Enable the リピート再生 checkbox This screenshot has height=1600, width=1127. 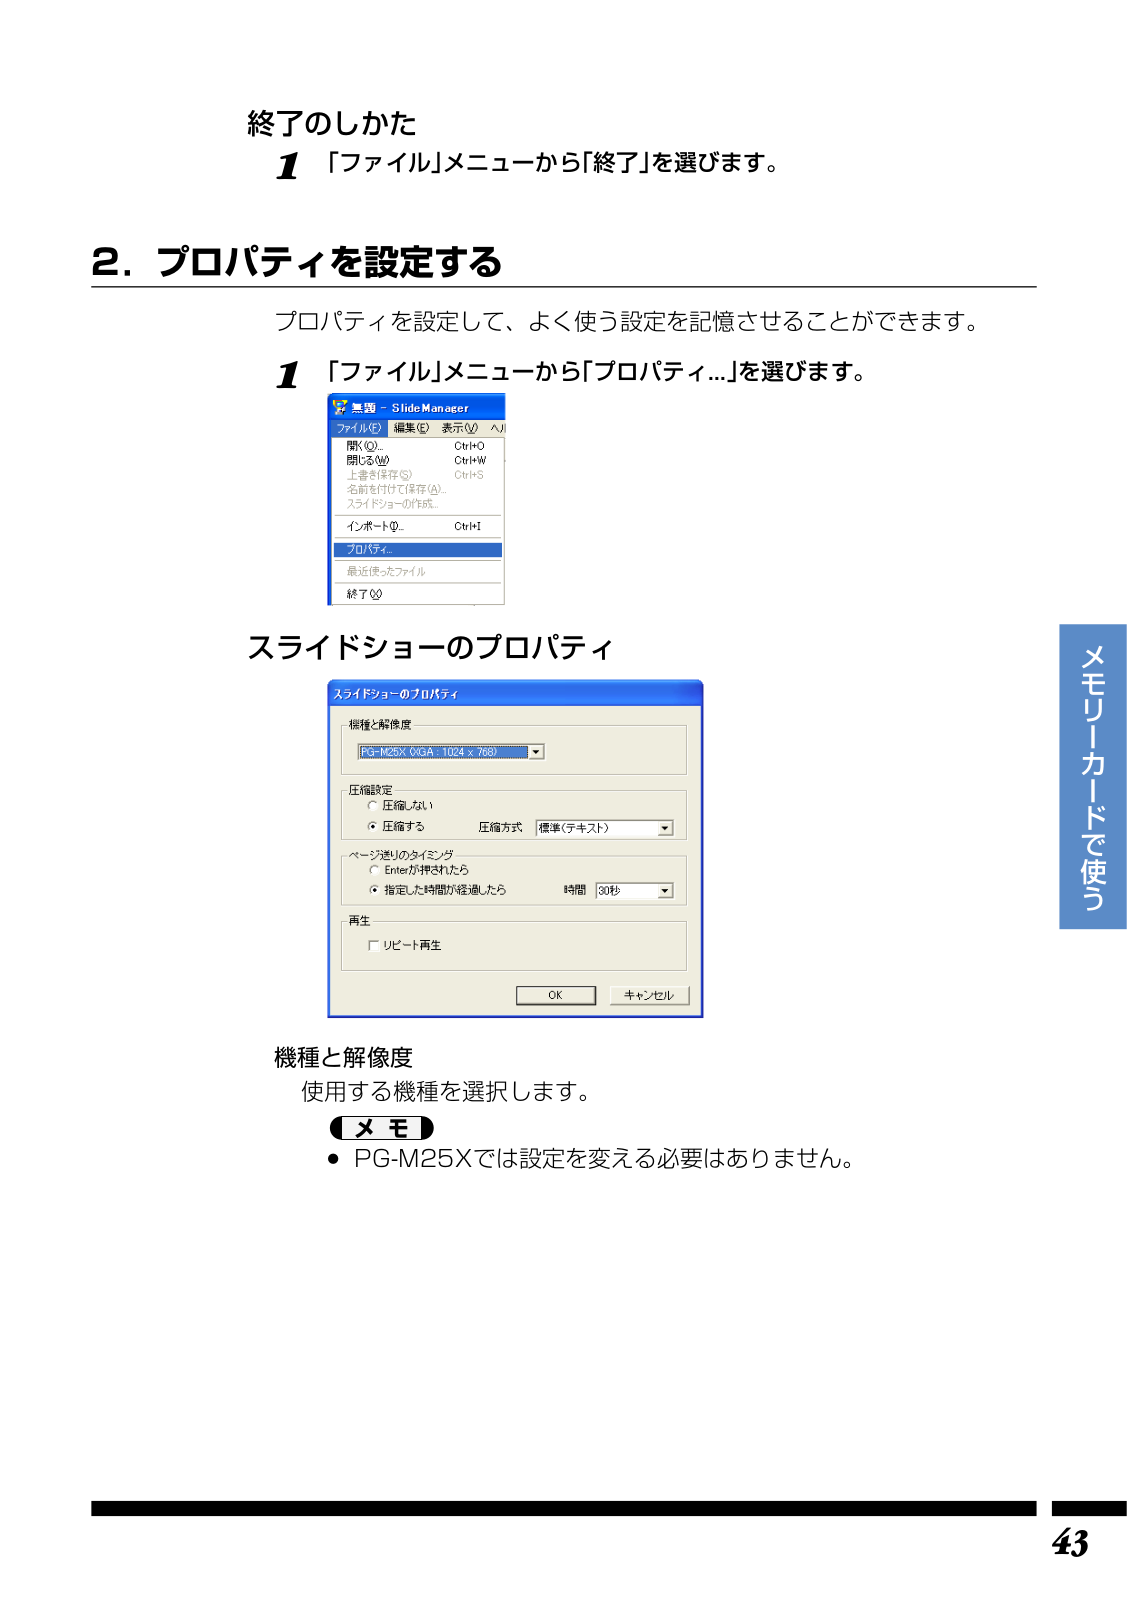pos(373,945)
